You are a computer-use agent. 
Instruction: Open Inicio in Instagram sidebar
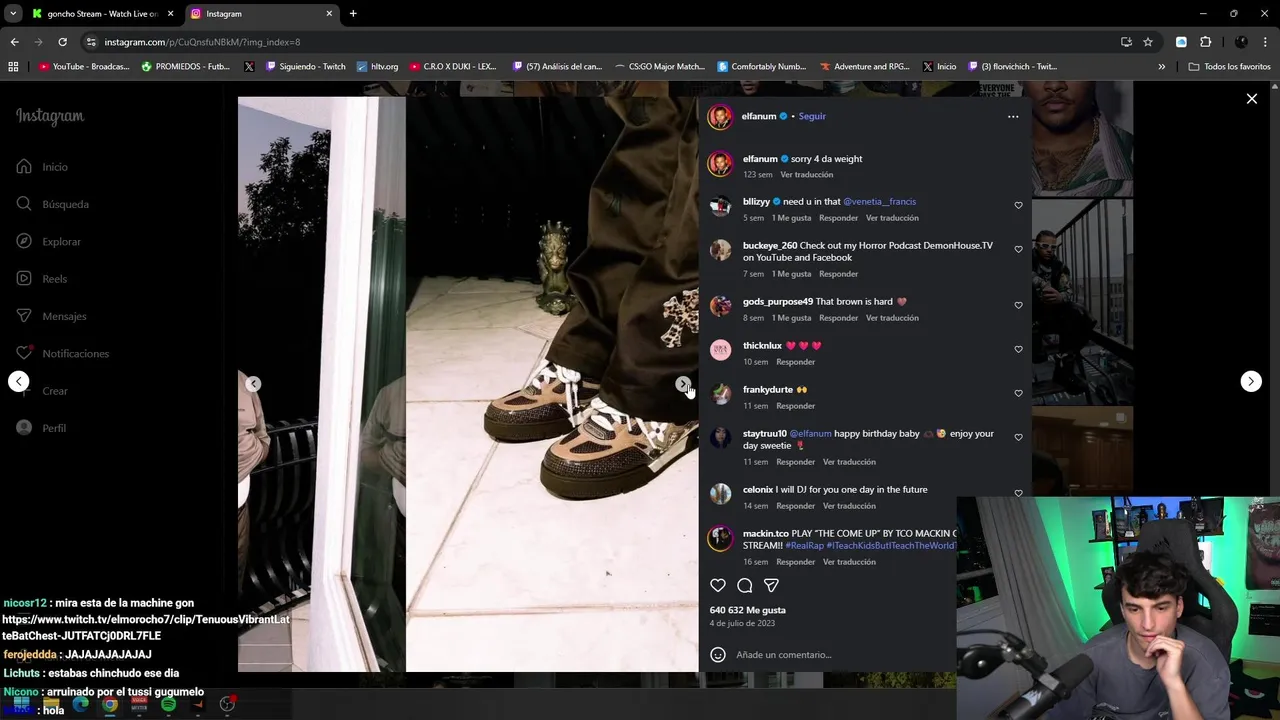pos(42,167)
